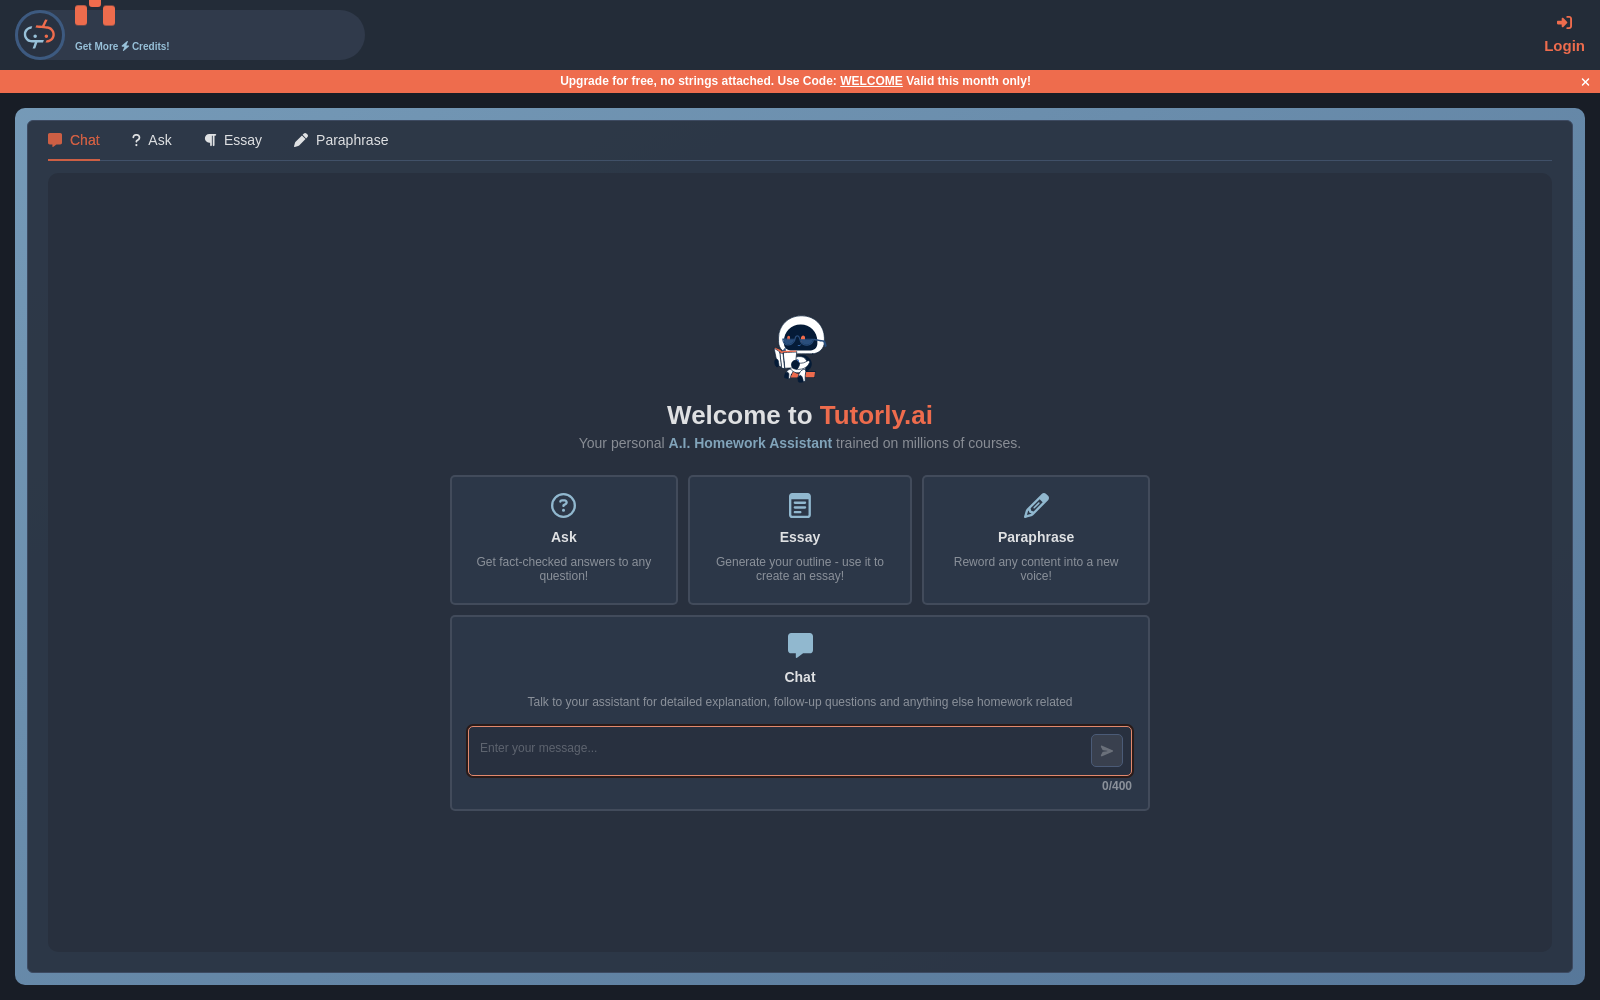Click 'Reword any content into a new voice!' text
The height and width of the screenshot is (1000, 1600).
1036,569
